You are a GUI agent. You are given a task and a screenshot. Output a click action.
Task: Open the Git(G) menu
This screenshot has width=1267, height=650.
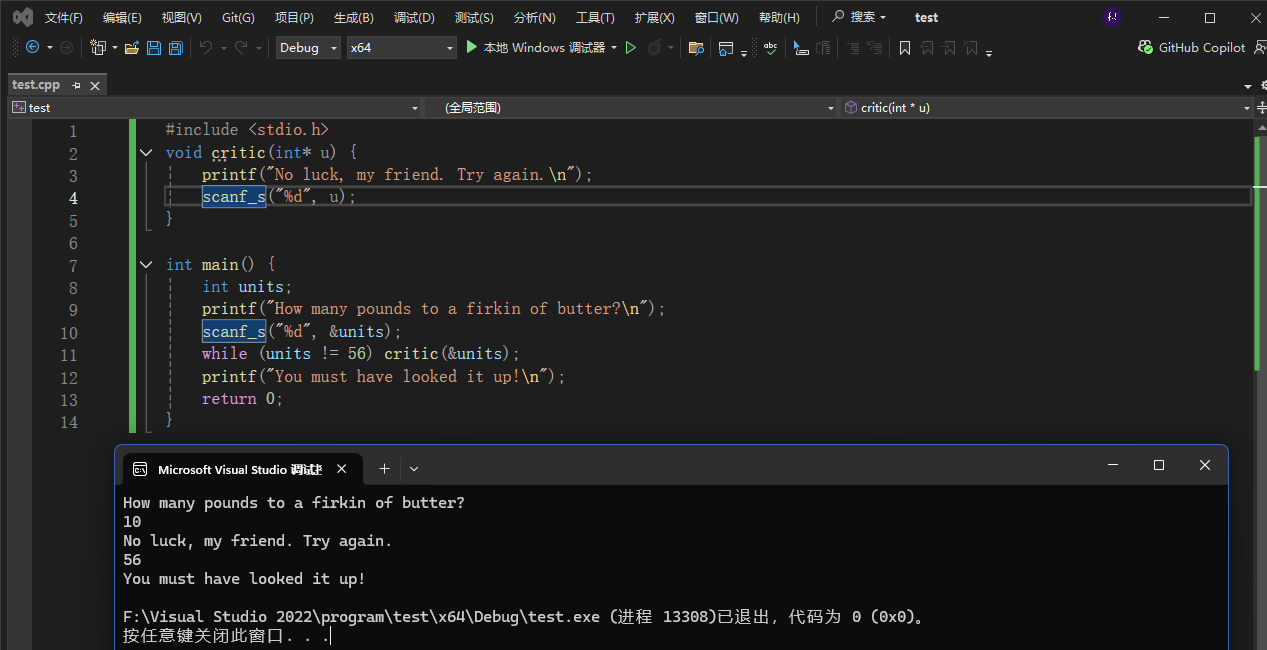[x=238, y=17]
